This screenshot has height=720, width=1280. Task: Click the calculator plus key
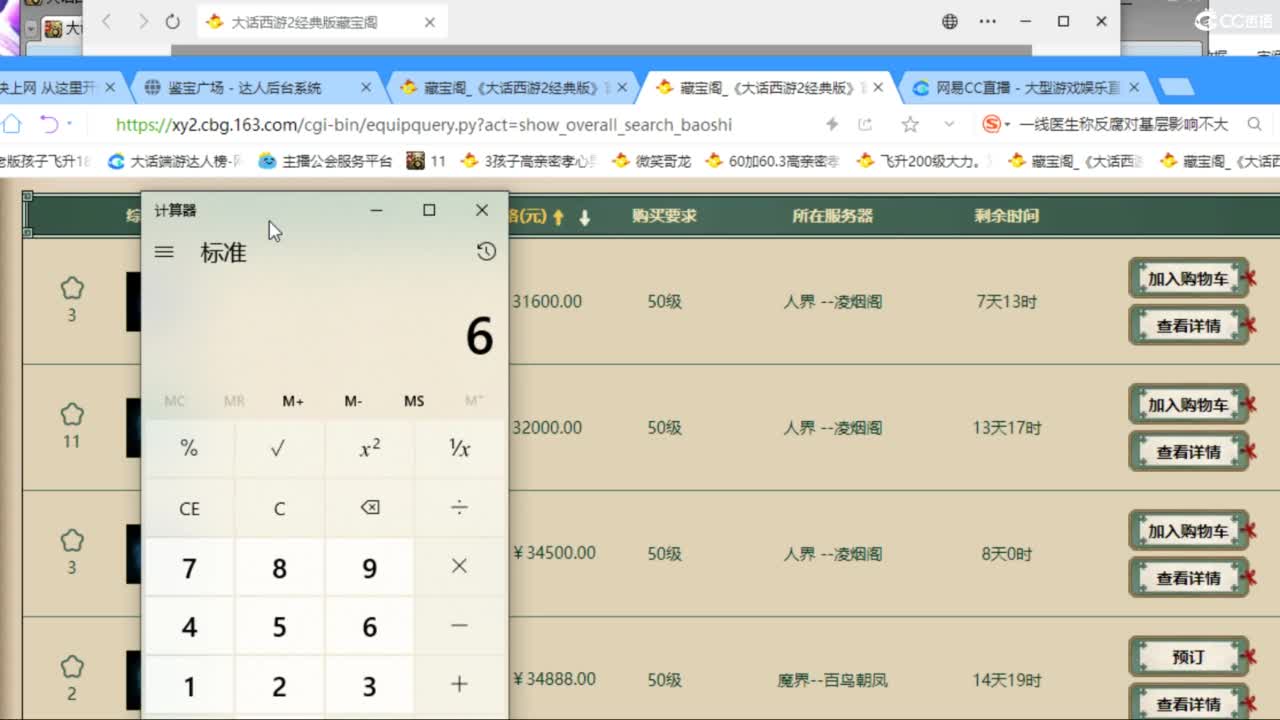[x=459, y=685]
